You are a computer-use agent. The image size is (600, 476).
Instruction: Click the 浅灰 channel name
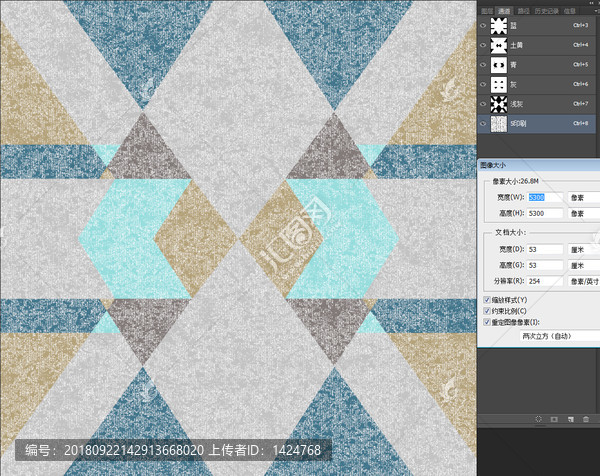coord(516,104)
